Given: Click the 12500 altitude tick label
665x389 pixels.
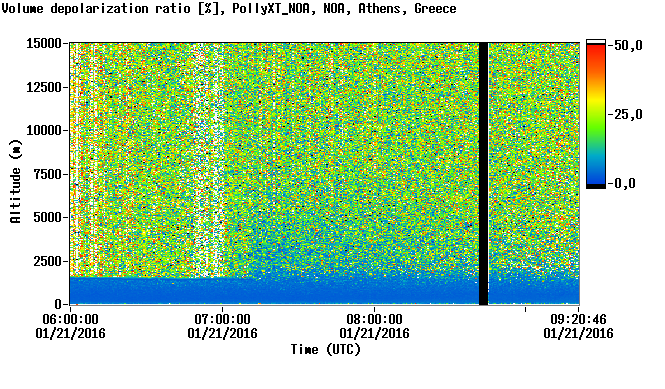Looking at the screenshot, I should click(44, 87).
